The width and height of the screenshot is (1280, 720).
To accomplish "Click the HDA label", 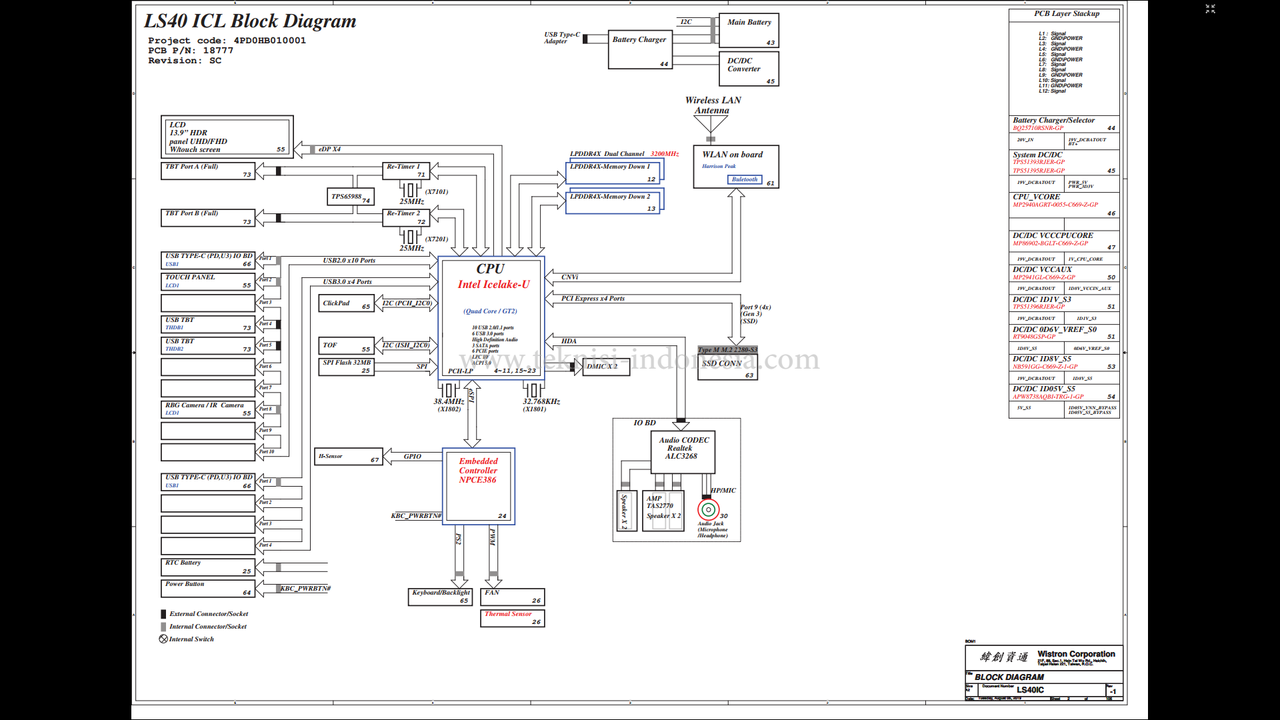I will [568, 341].
